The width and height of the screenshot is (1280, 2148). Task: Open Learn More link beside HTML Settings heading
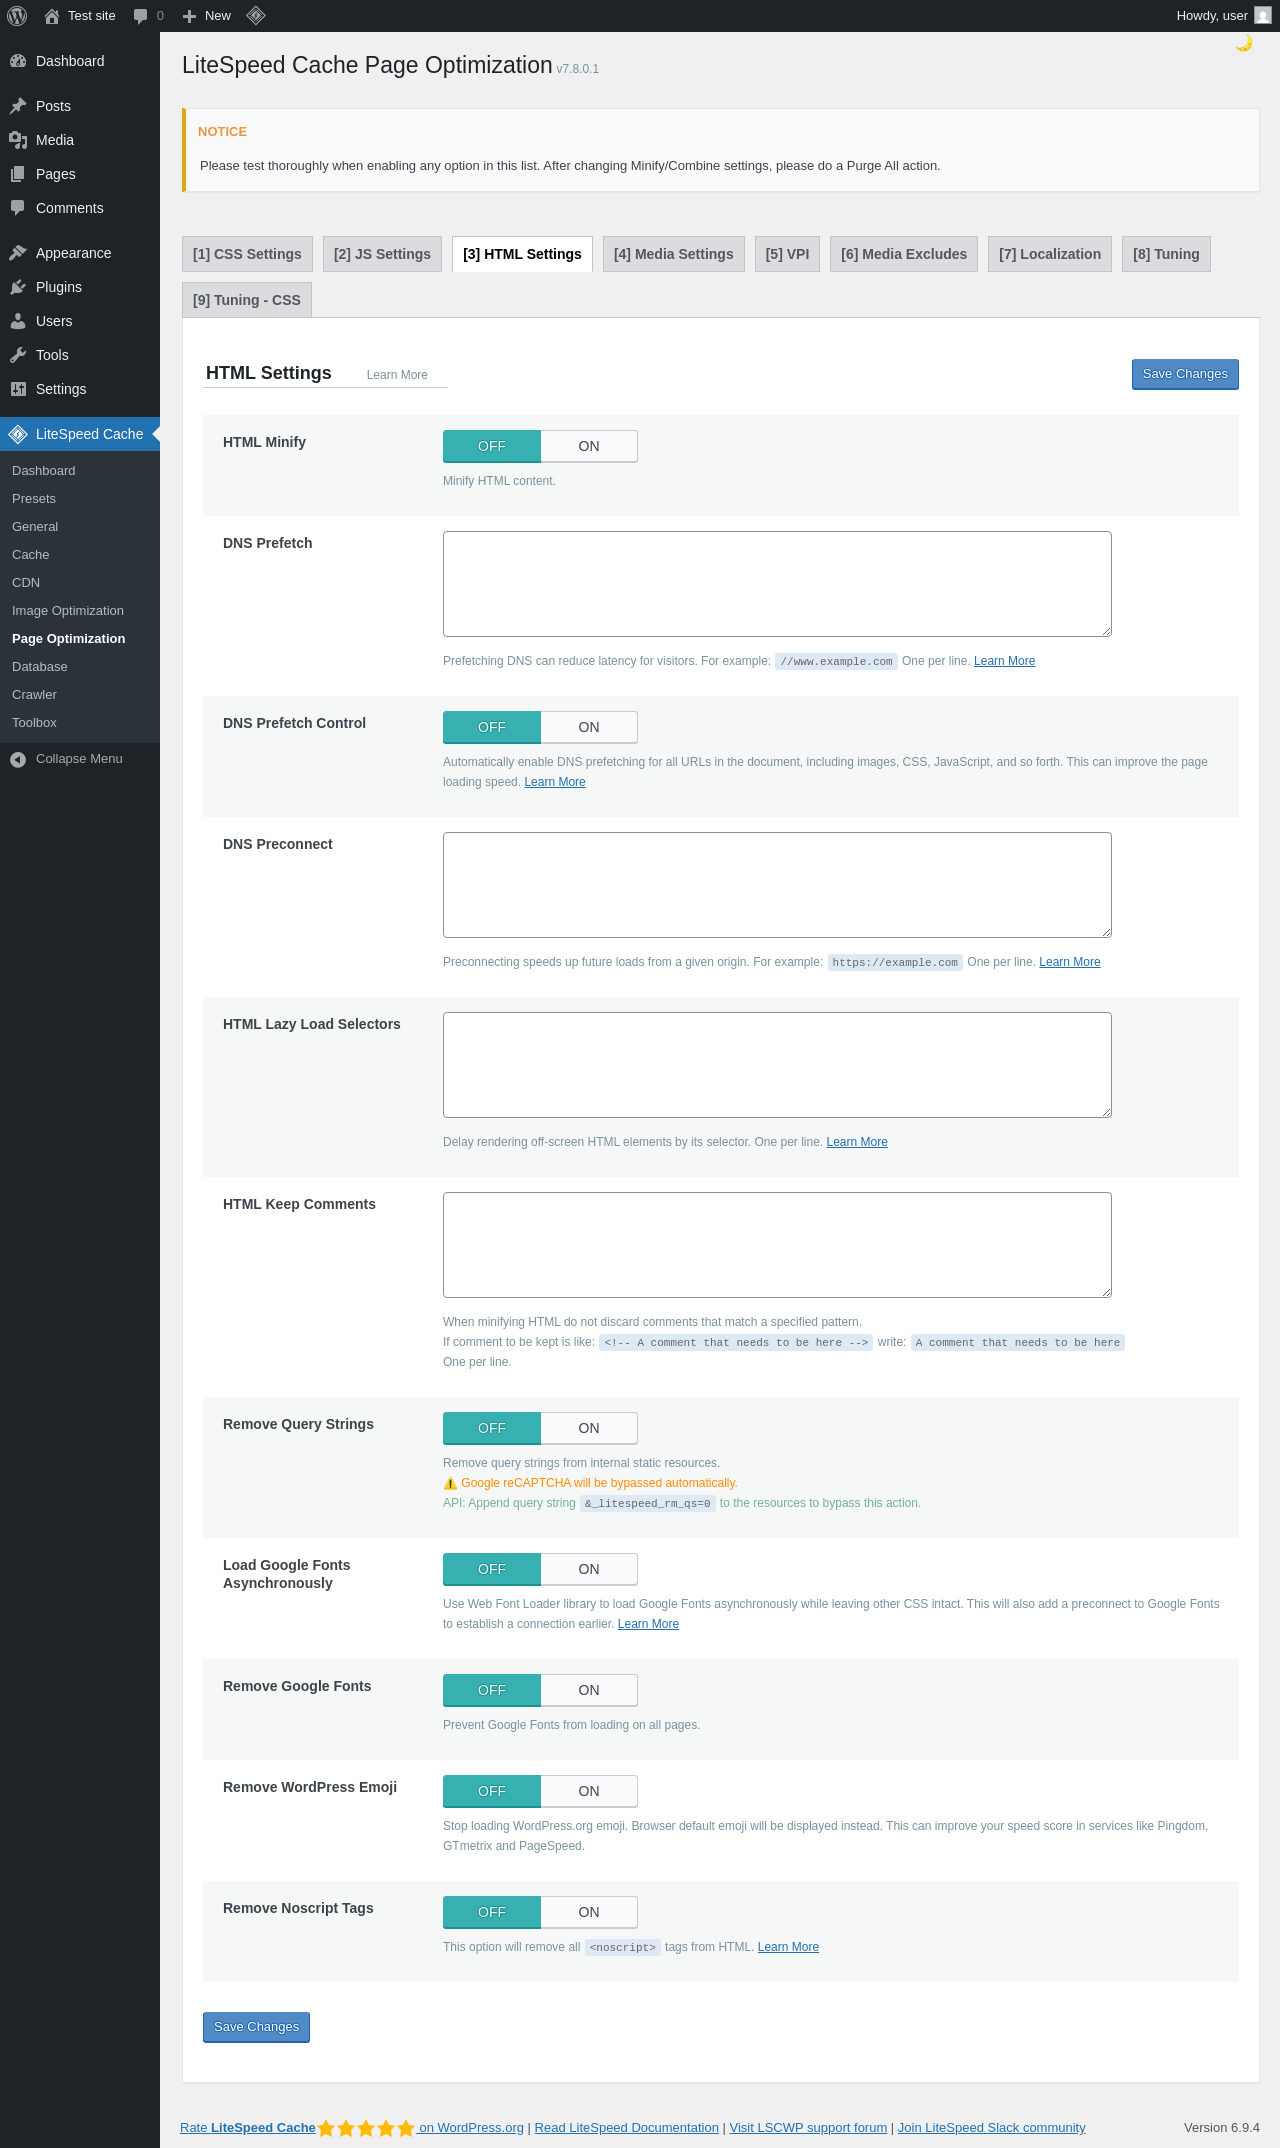click(397, 375)
